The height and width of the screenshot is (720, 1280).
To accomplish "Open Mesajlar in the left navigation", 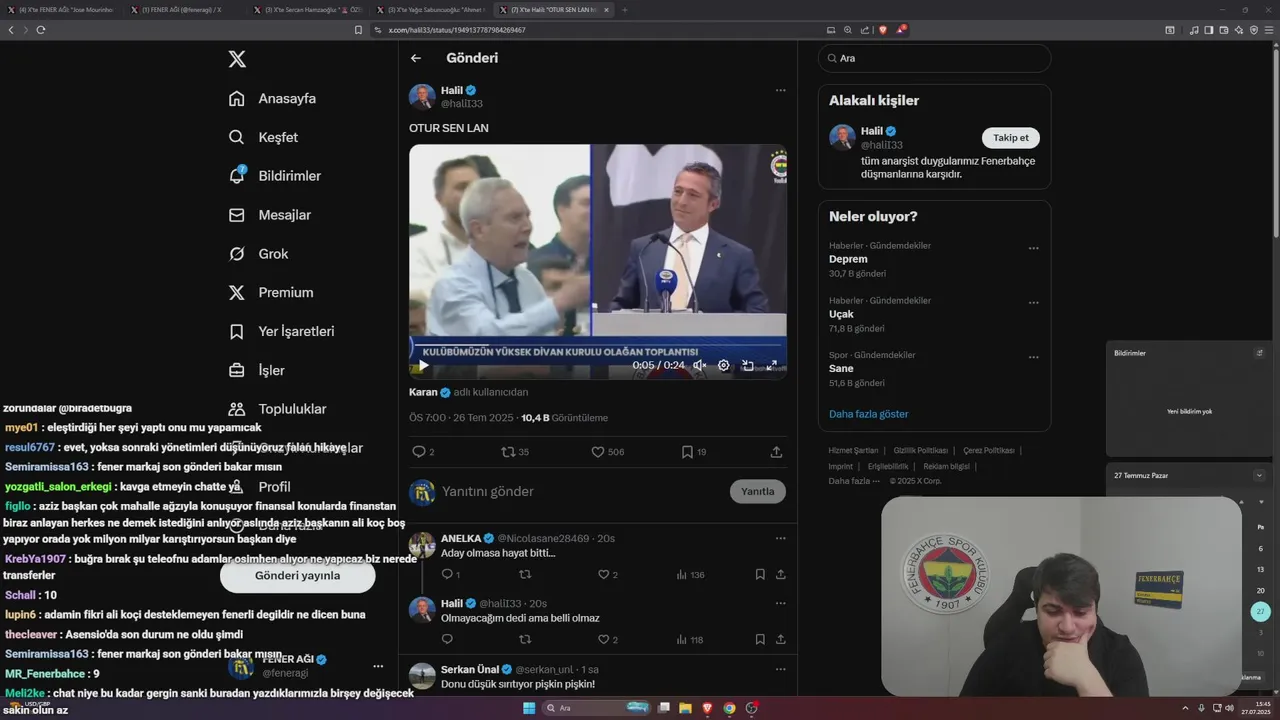I will [x=270, y=215].
